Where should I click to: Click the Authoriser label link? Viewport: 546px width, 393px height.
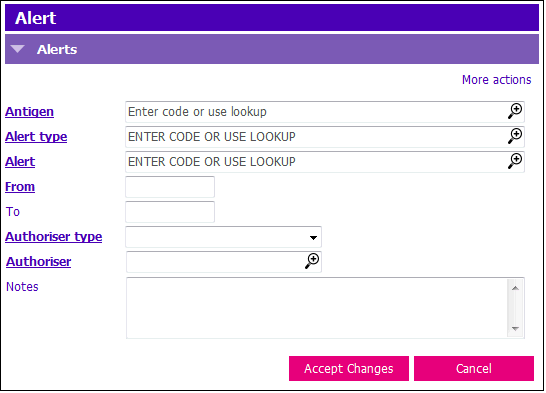pos(38,262)
